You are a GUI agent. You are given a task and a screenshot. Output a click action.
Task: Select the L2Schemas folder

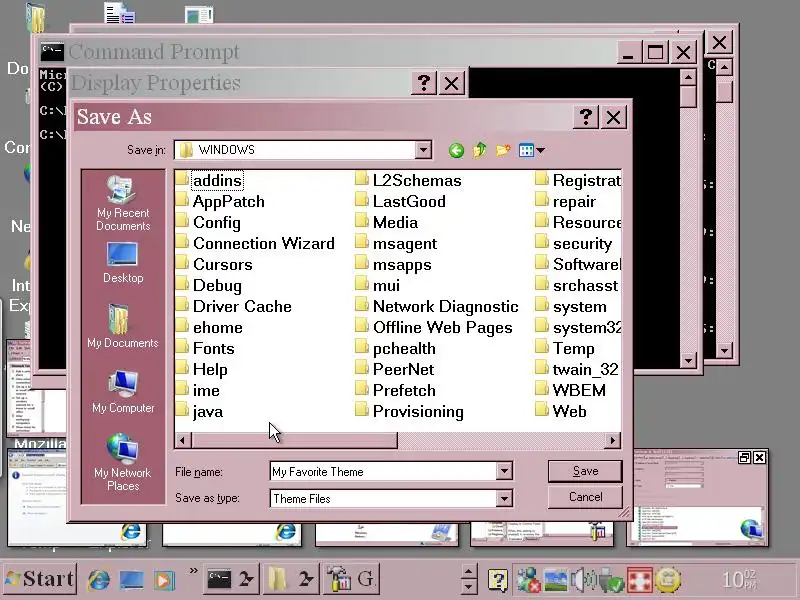click(408, 180)
